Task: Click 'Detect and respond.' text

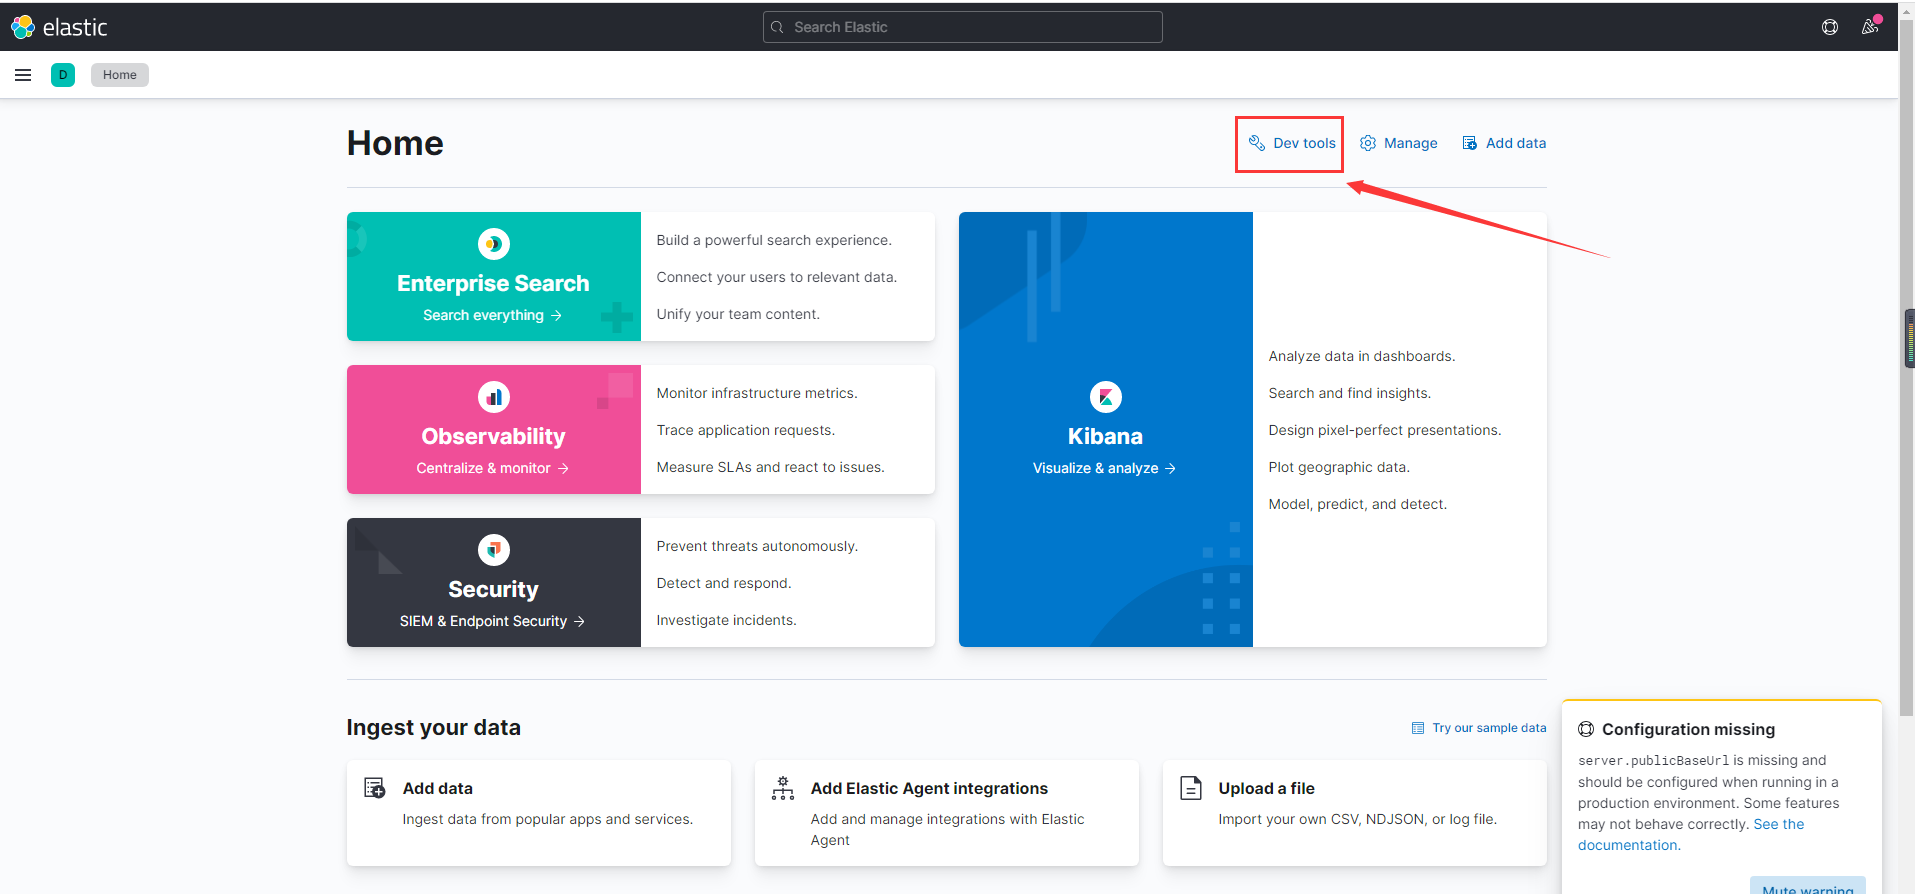Action: click(x=724, y=583)
